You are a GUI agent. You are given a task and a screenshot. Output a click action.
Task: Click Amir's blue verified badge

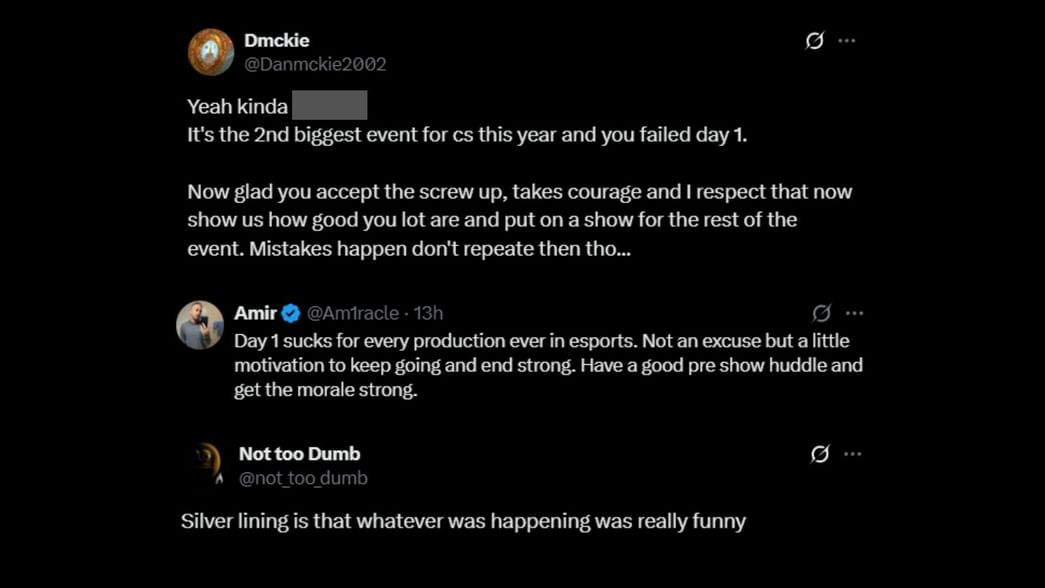(289, 312)
